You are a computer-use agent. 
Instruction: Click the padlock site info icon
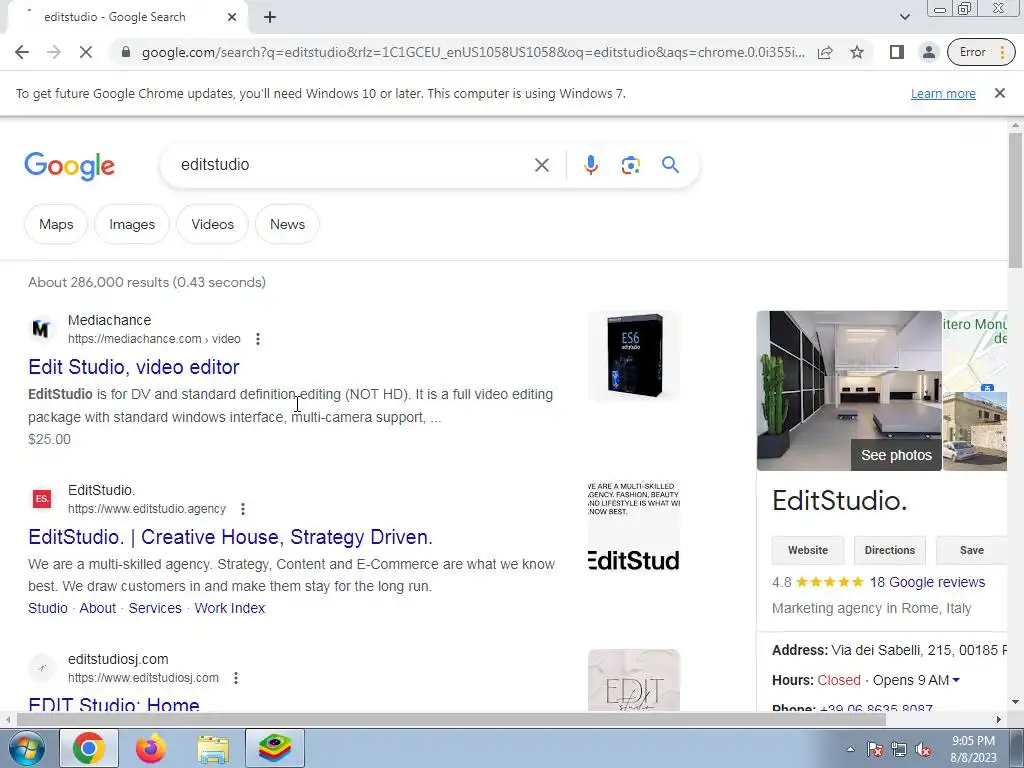pyautogui.click(x=126, y=52)
